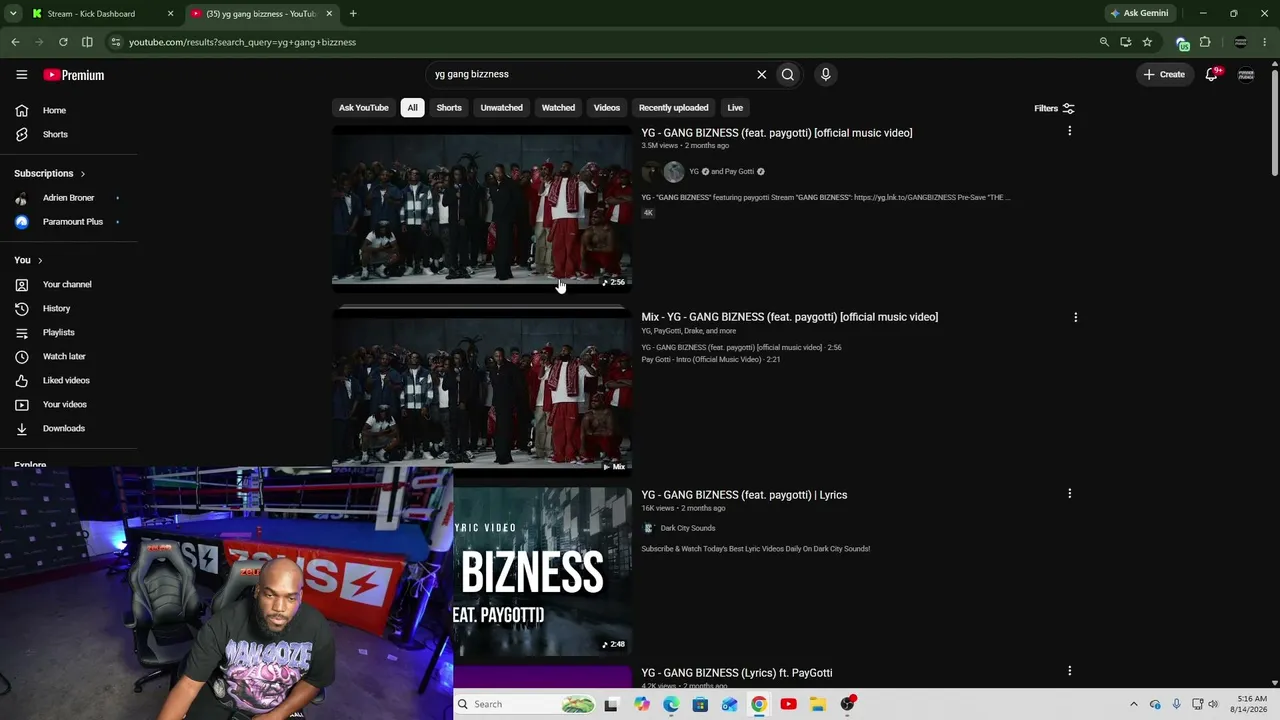Image resolution: width=1280 pixels, height=720 pixels.
Task: Bookmark this page with the star
Action: click(1147, 42)
